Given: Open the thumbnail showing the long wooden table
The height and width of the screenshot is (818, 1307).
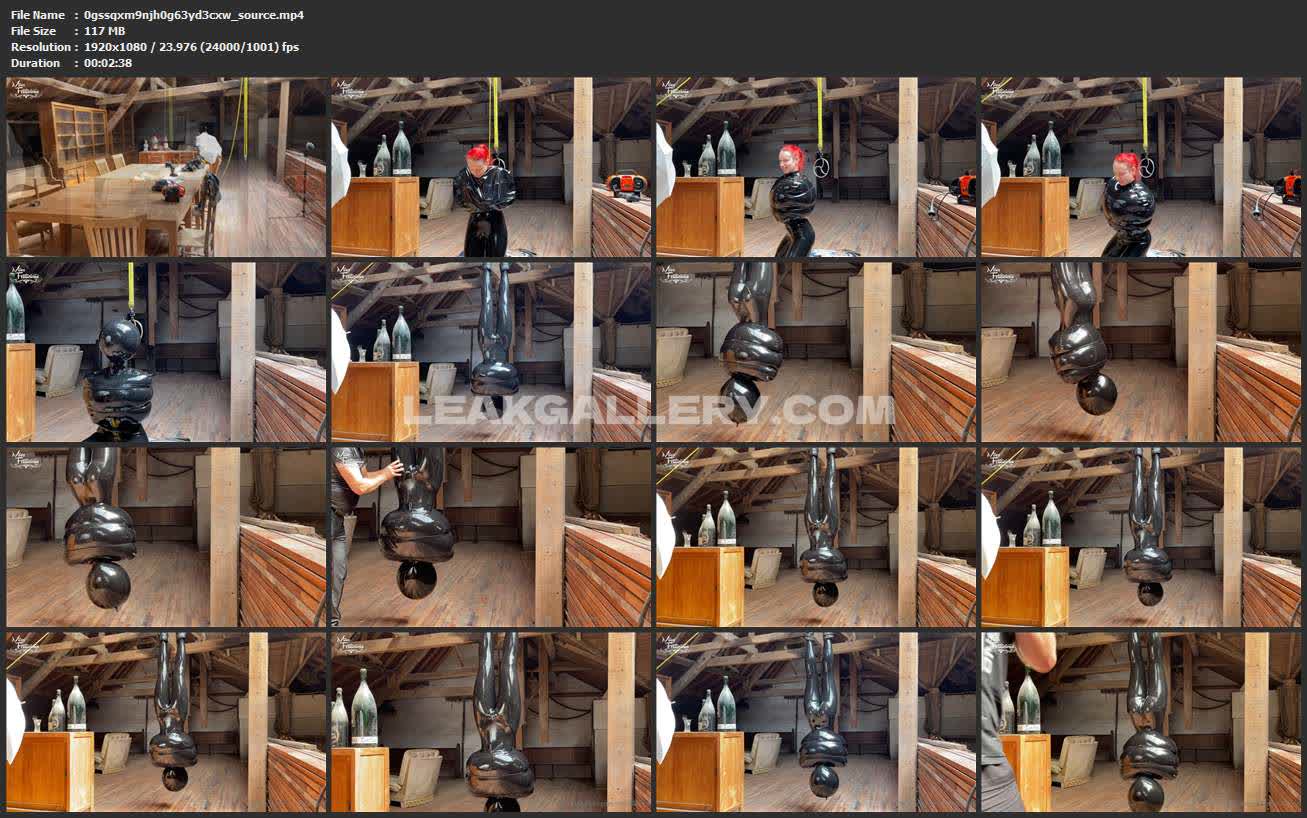Looking at the screenshot, I should pos(166,167).
